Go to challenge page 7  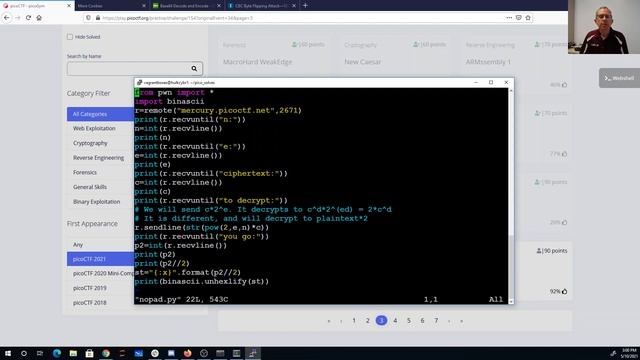click(x=436, y=320)
